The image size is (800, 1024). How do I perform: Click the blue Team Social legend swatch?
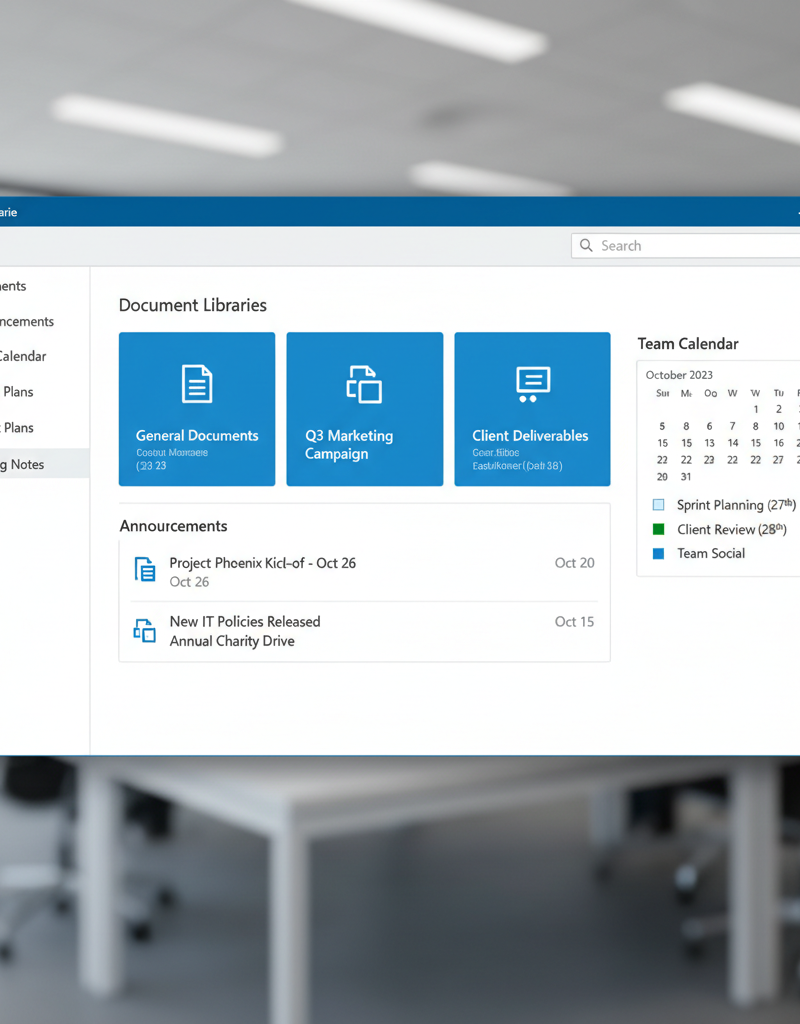659,554
